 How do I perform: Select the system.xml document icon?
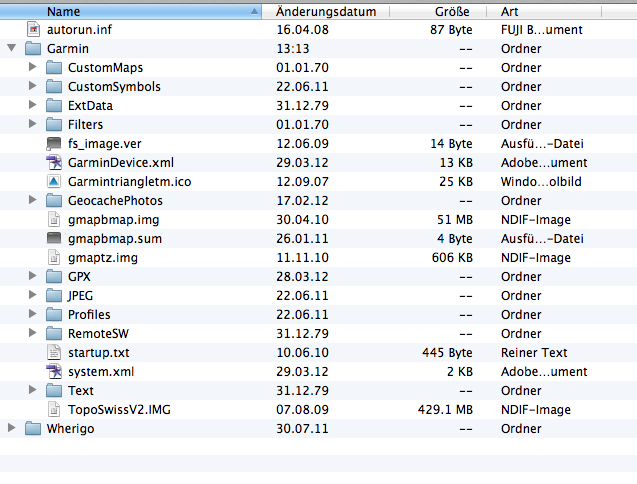pos(54,371)
